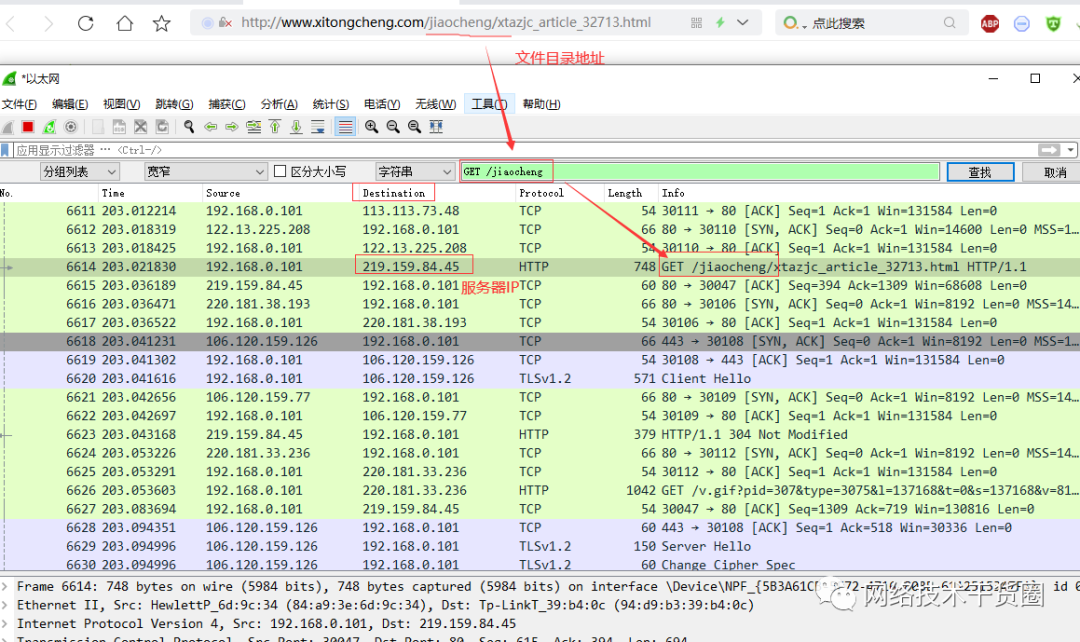1080x642 pixels.
Task: Click the open capture file toolbar icon
Action: point(98,127)
